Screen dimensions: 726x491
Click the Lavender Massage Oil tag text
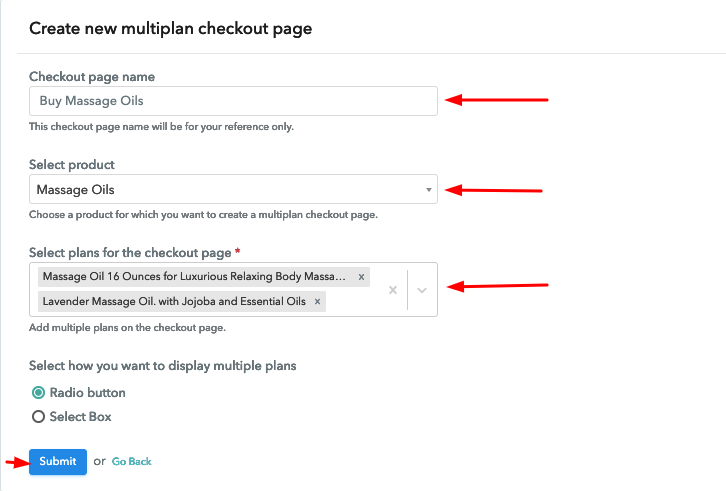coord(174,302)
